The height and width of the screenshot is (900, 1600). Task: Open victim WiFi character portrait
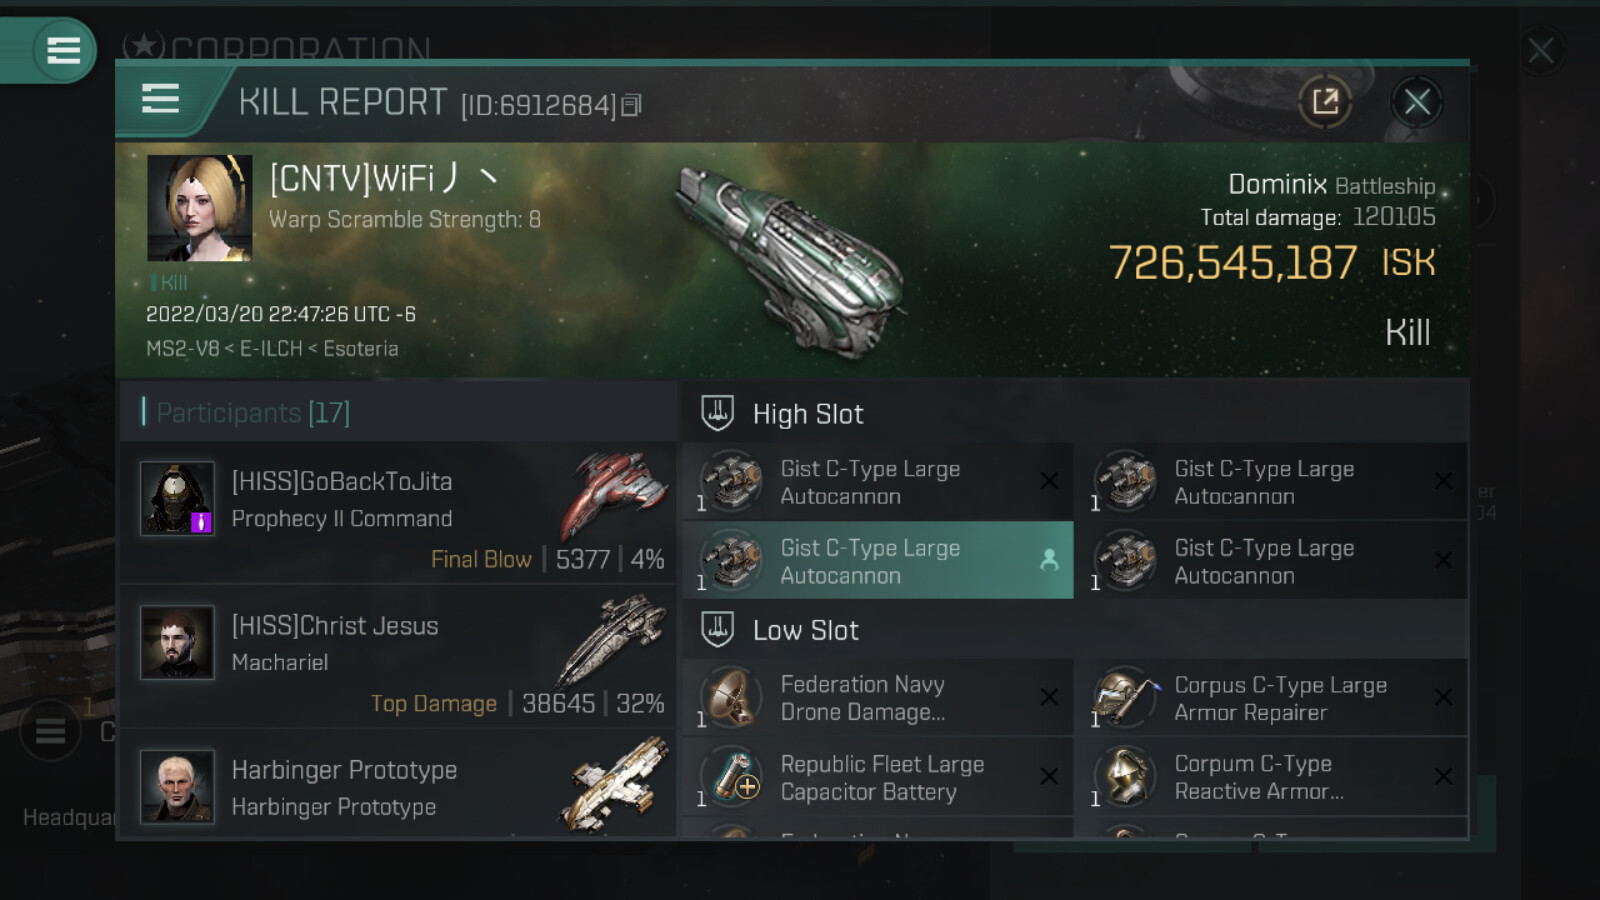(200, 208)
